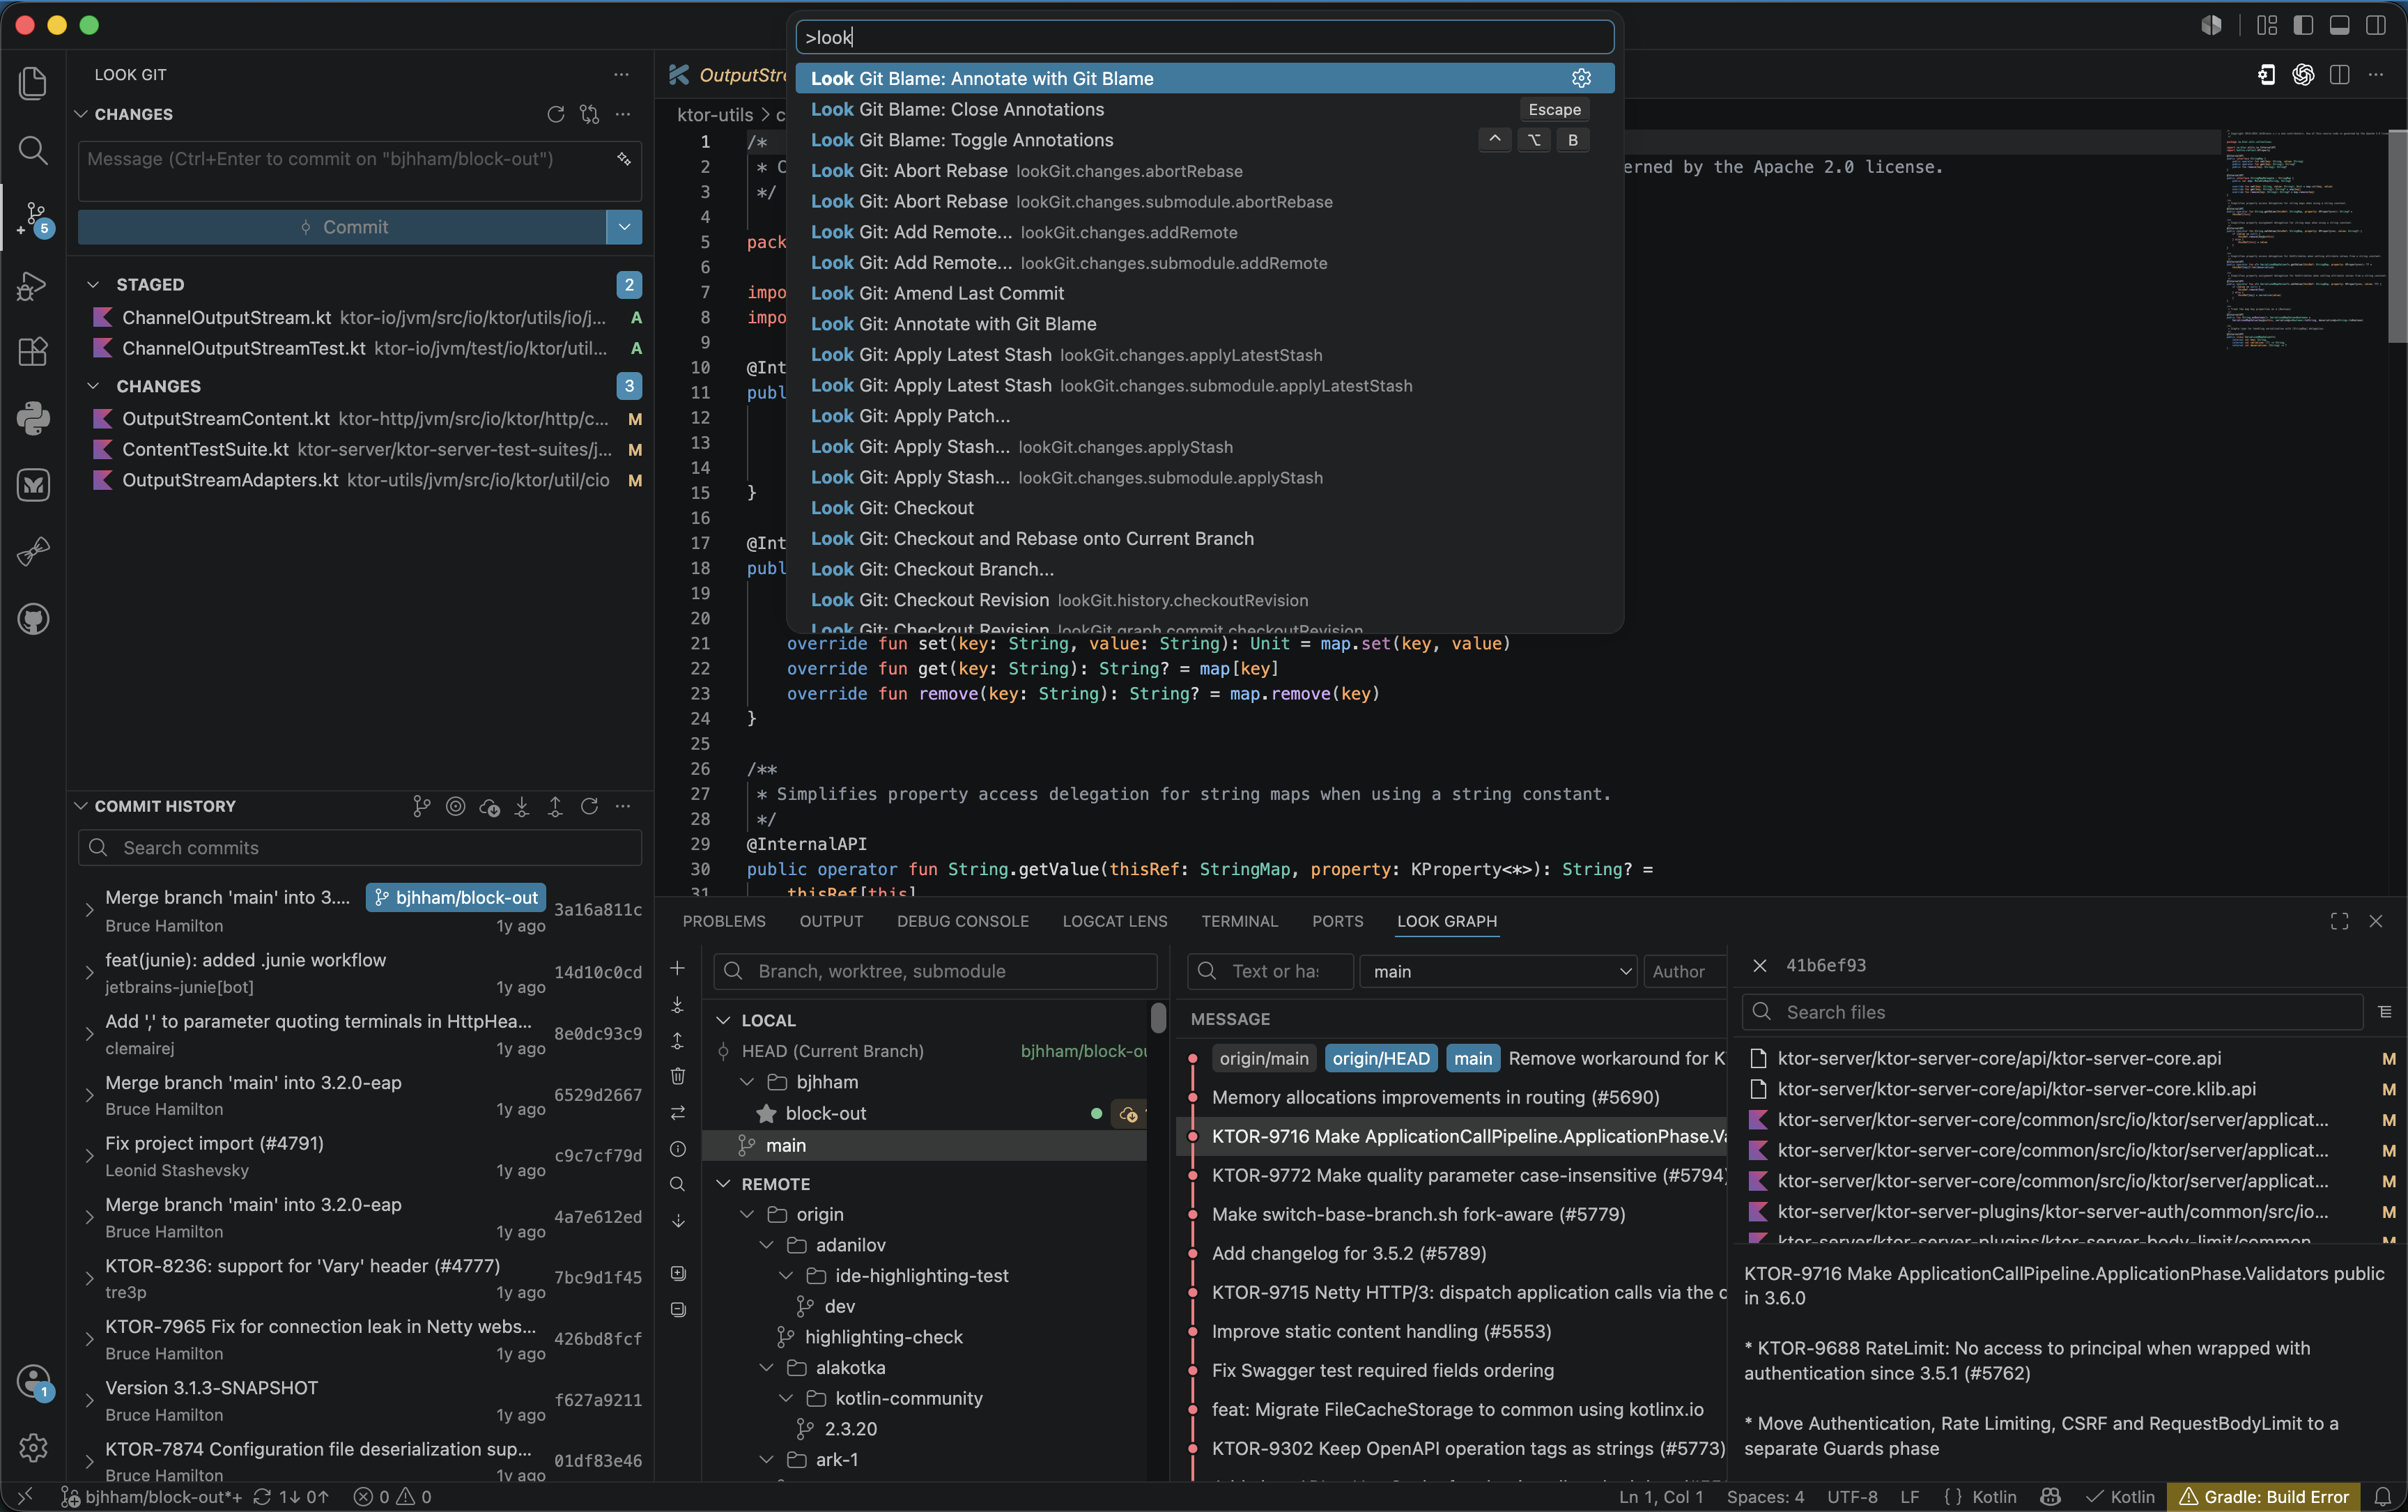Collapse the COMMIT HISTORY section
This screenshot has width=2408, height=1512.
pyautogui.click(x=81, y=806)
